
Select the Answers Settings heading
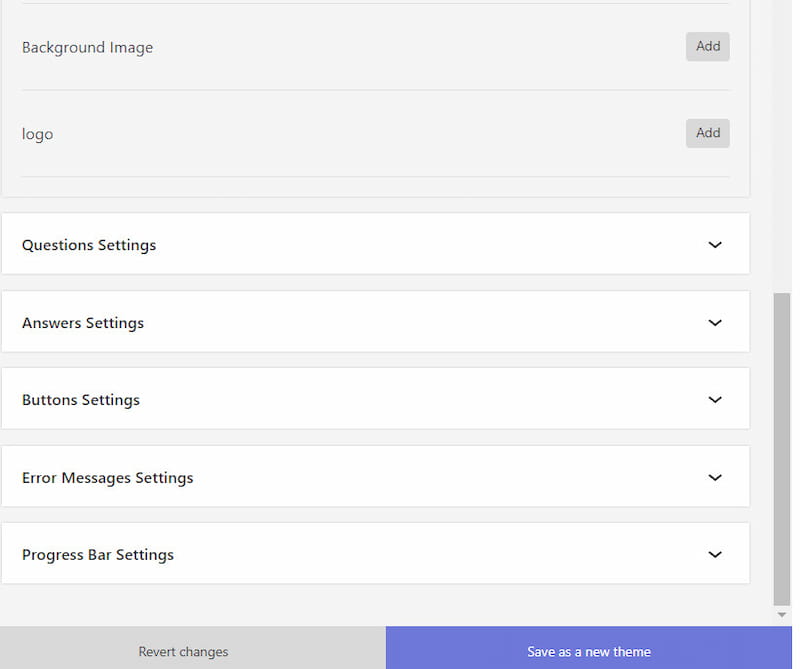tap(83, 323)
